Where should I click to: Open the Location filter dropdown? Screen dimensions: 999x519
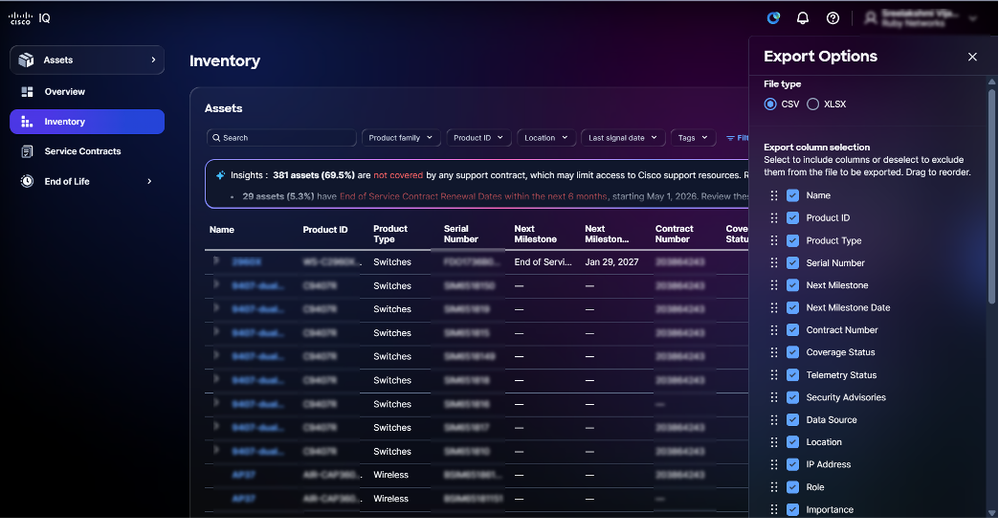546,138
